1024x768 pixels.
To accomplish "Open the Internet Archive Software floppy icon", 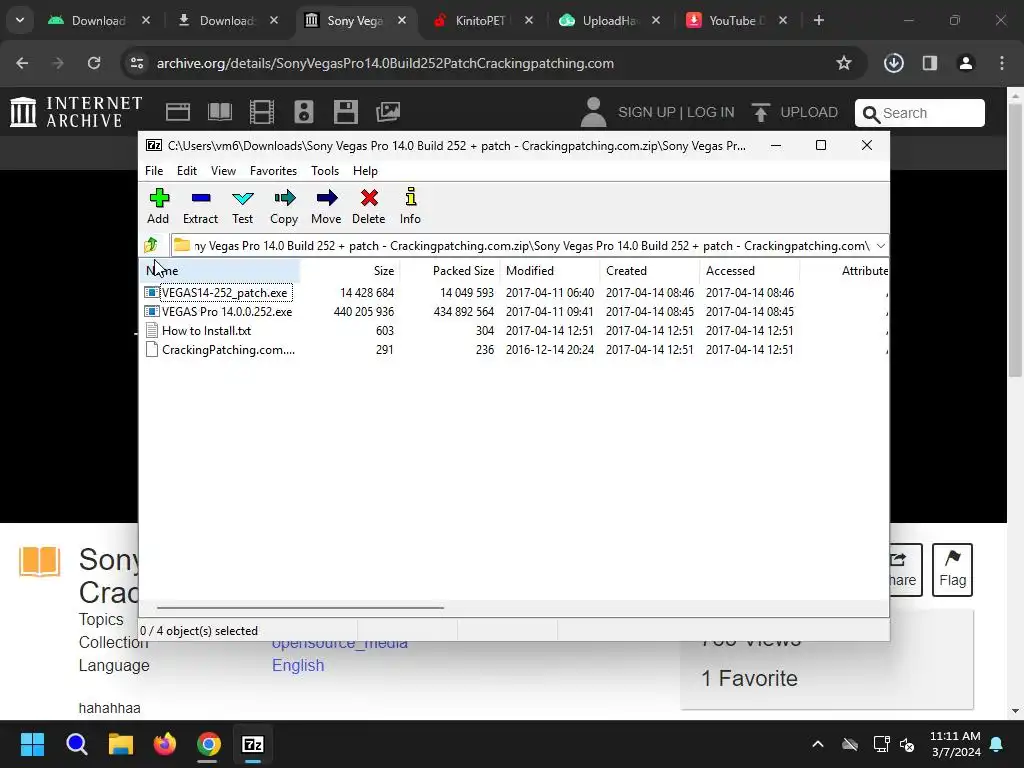I will coord(345,112).
